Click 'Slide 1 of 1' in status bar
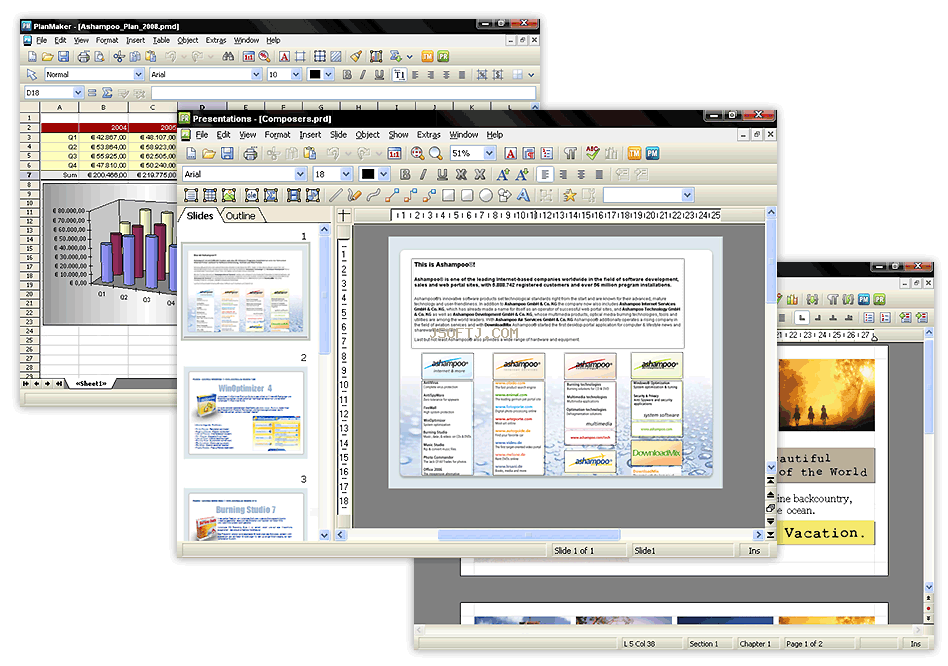Viewport: 948px width, 666px height. click(574, 551)
